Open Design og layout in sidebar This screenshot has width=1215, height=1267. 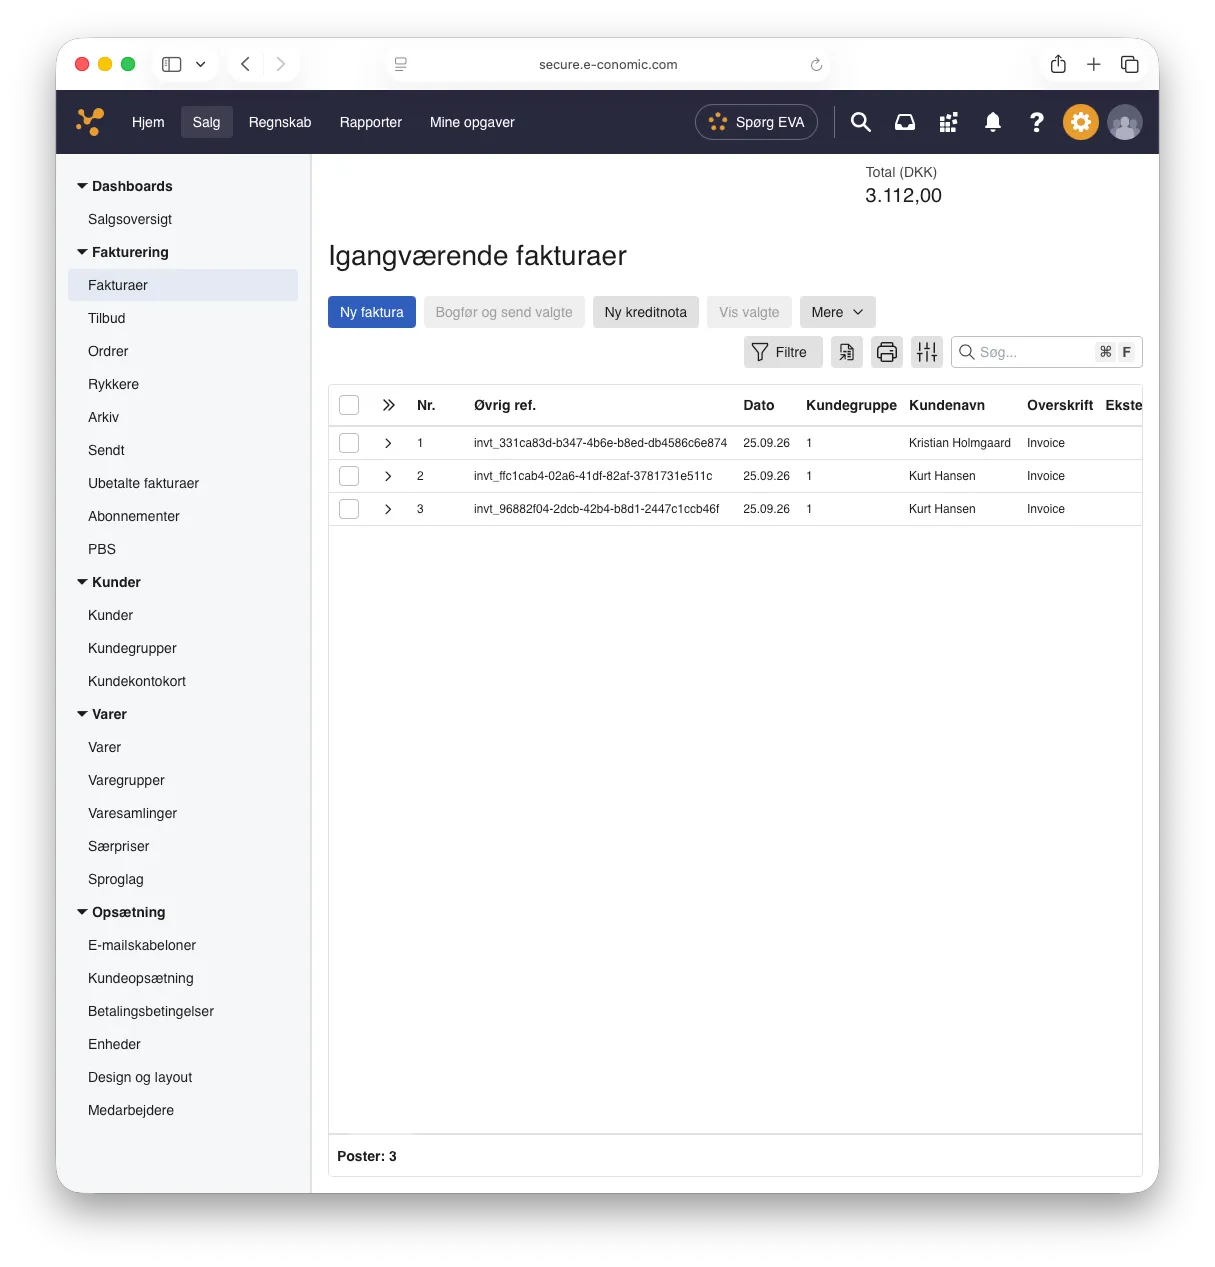[140, 1077]
